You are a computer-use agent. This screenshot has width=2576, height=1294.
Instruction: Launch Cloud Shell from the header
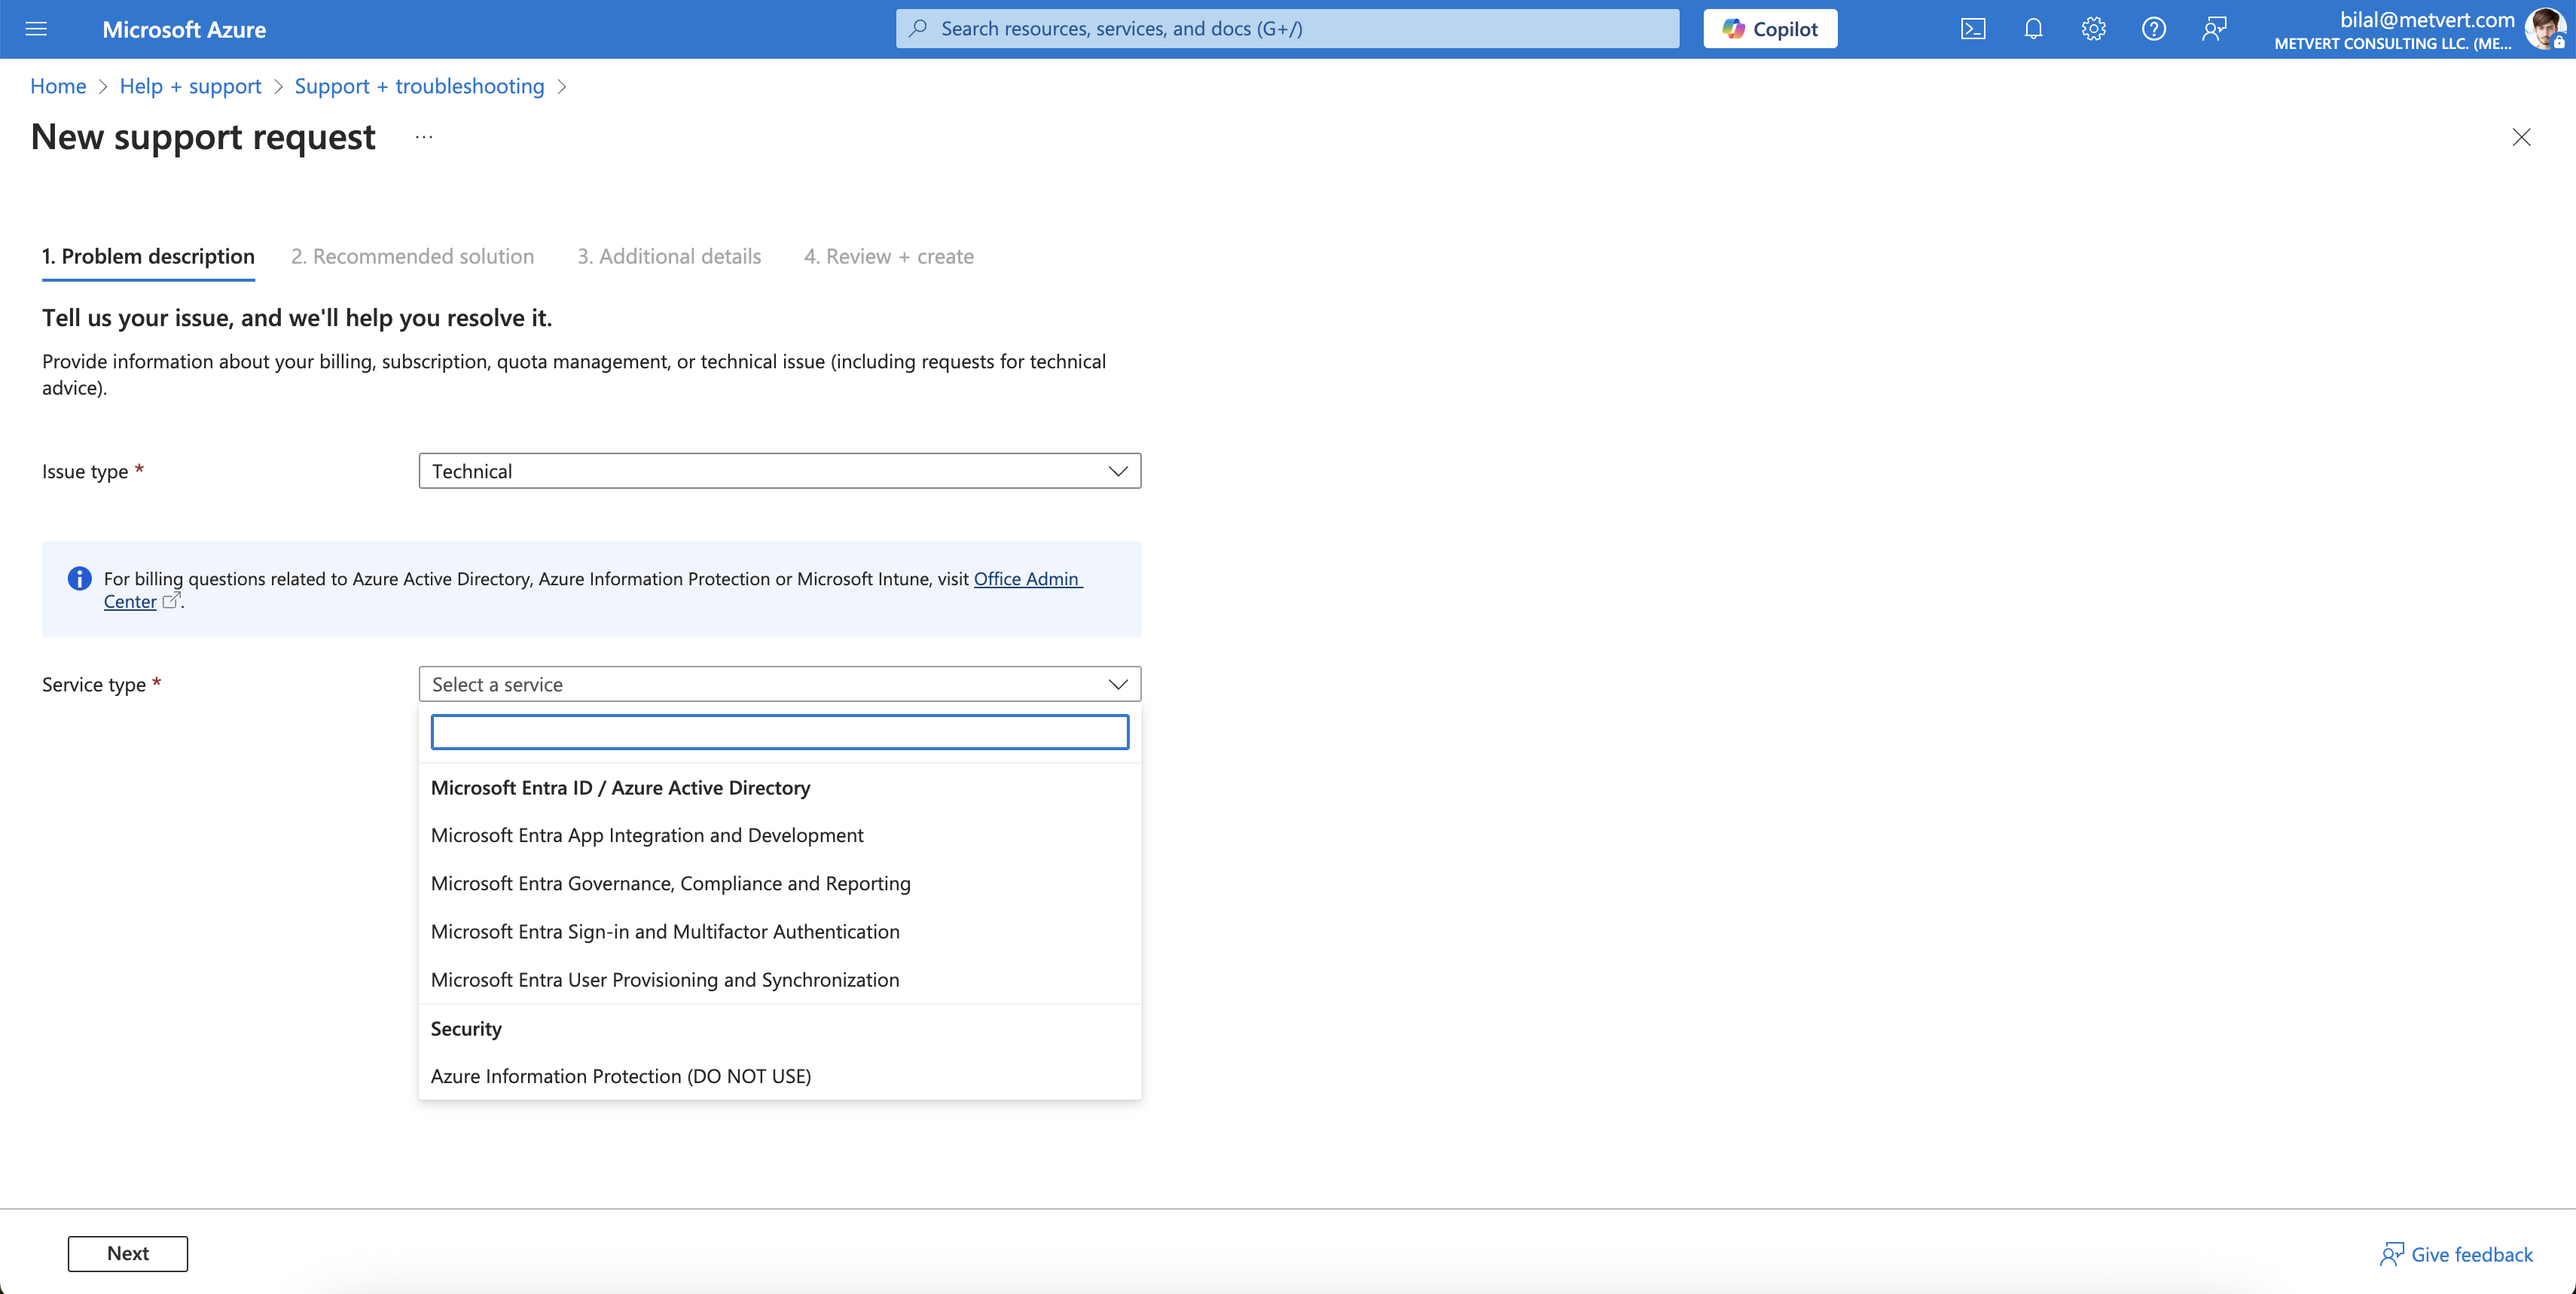point(1973,29)
